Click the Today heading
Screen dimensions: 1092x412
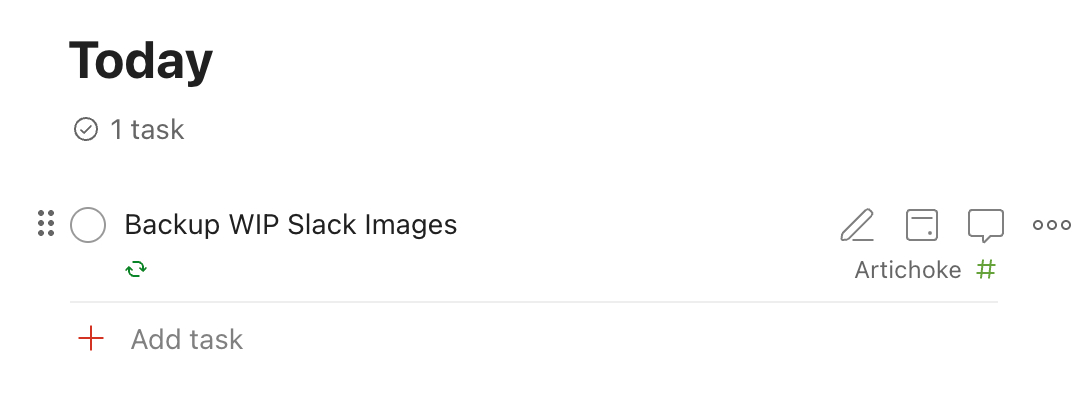point(141,61)
